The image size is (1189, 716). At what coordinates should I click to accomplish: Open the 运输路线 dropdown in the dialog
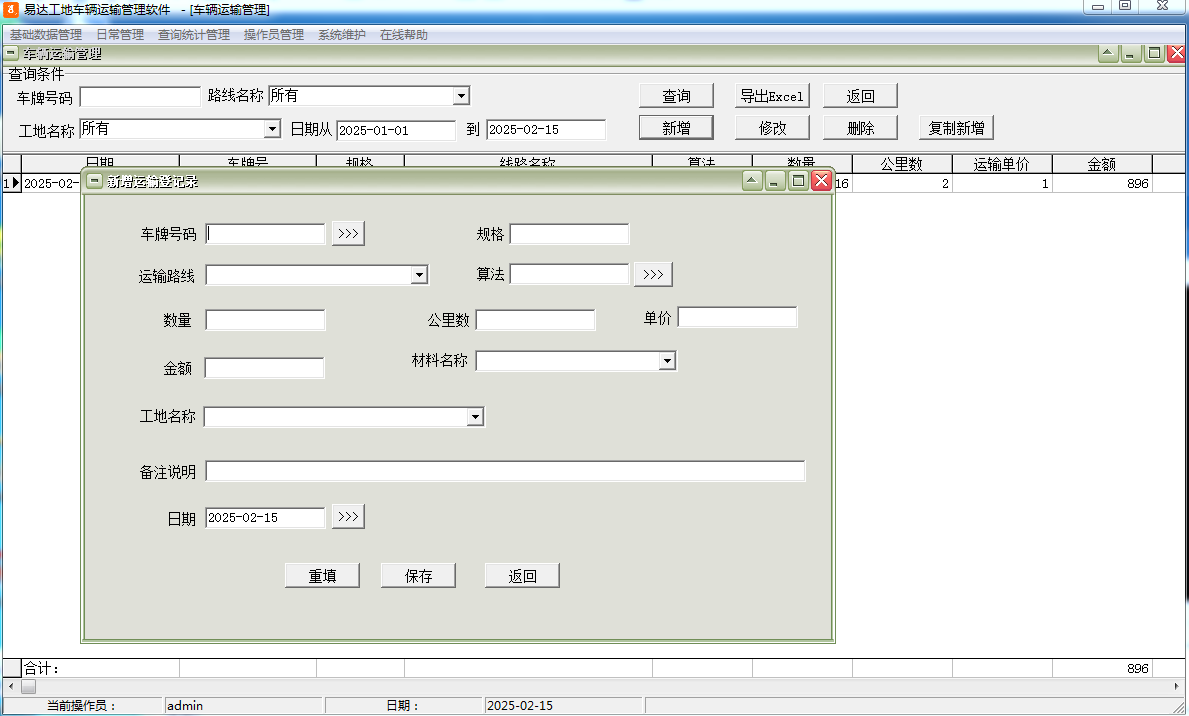(x=421, y=274)
